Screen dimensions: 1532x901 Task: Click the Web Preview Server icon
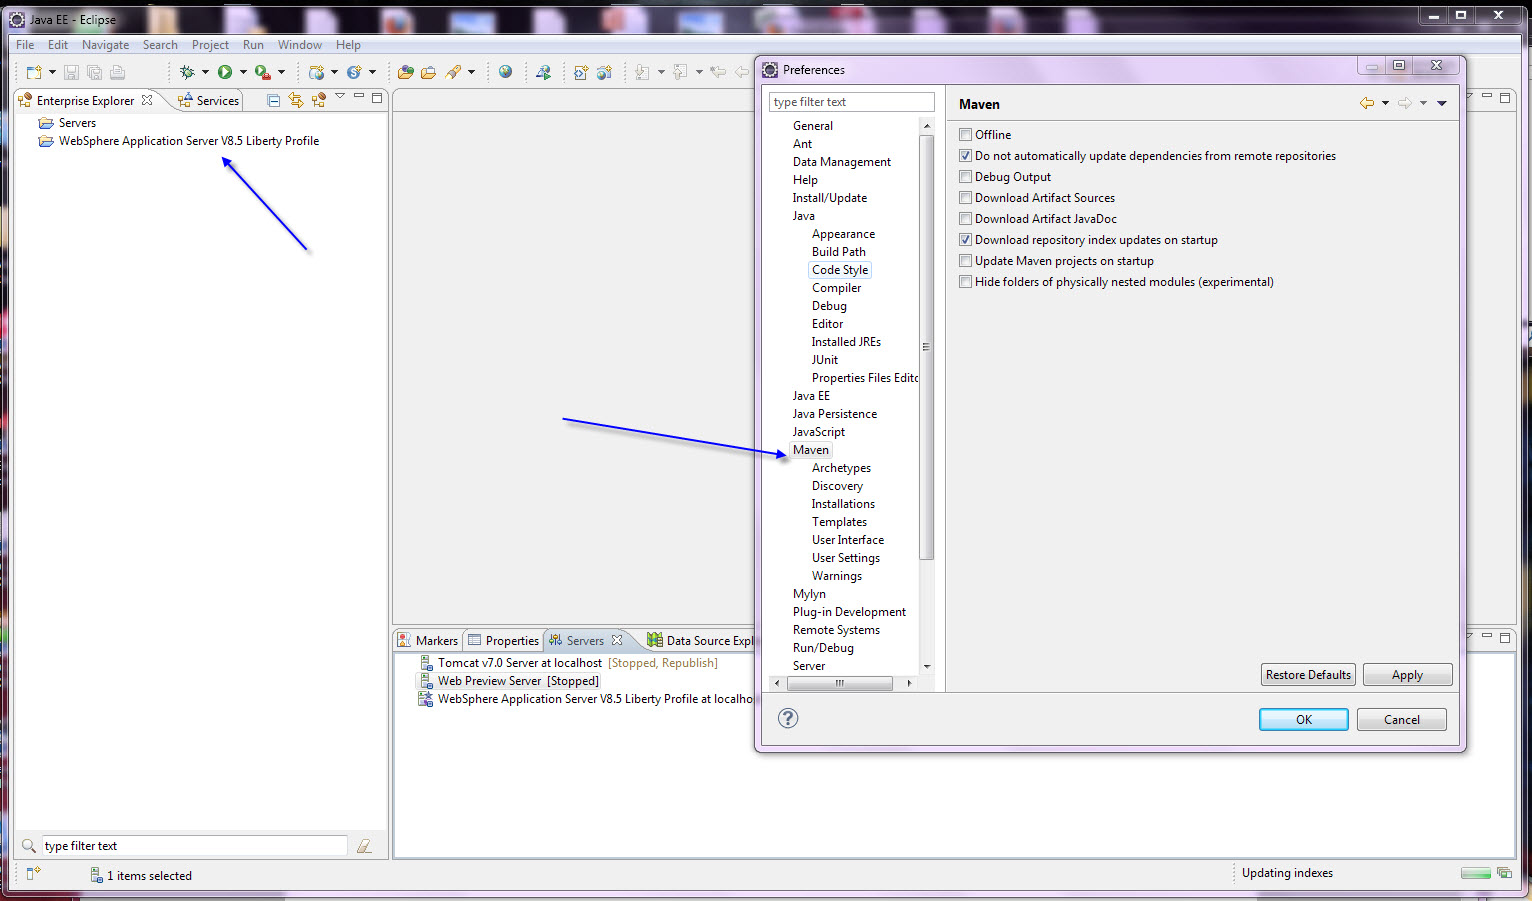[426, 681]
